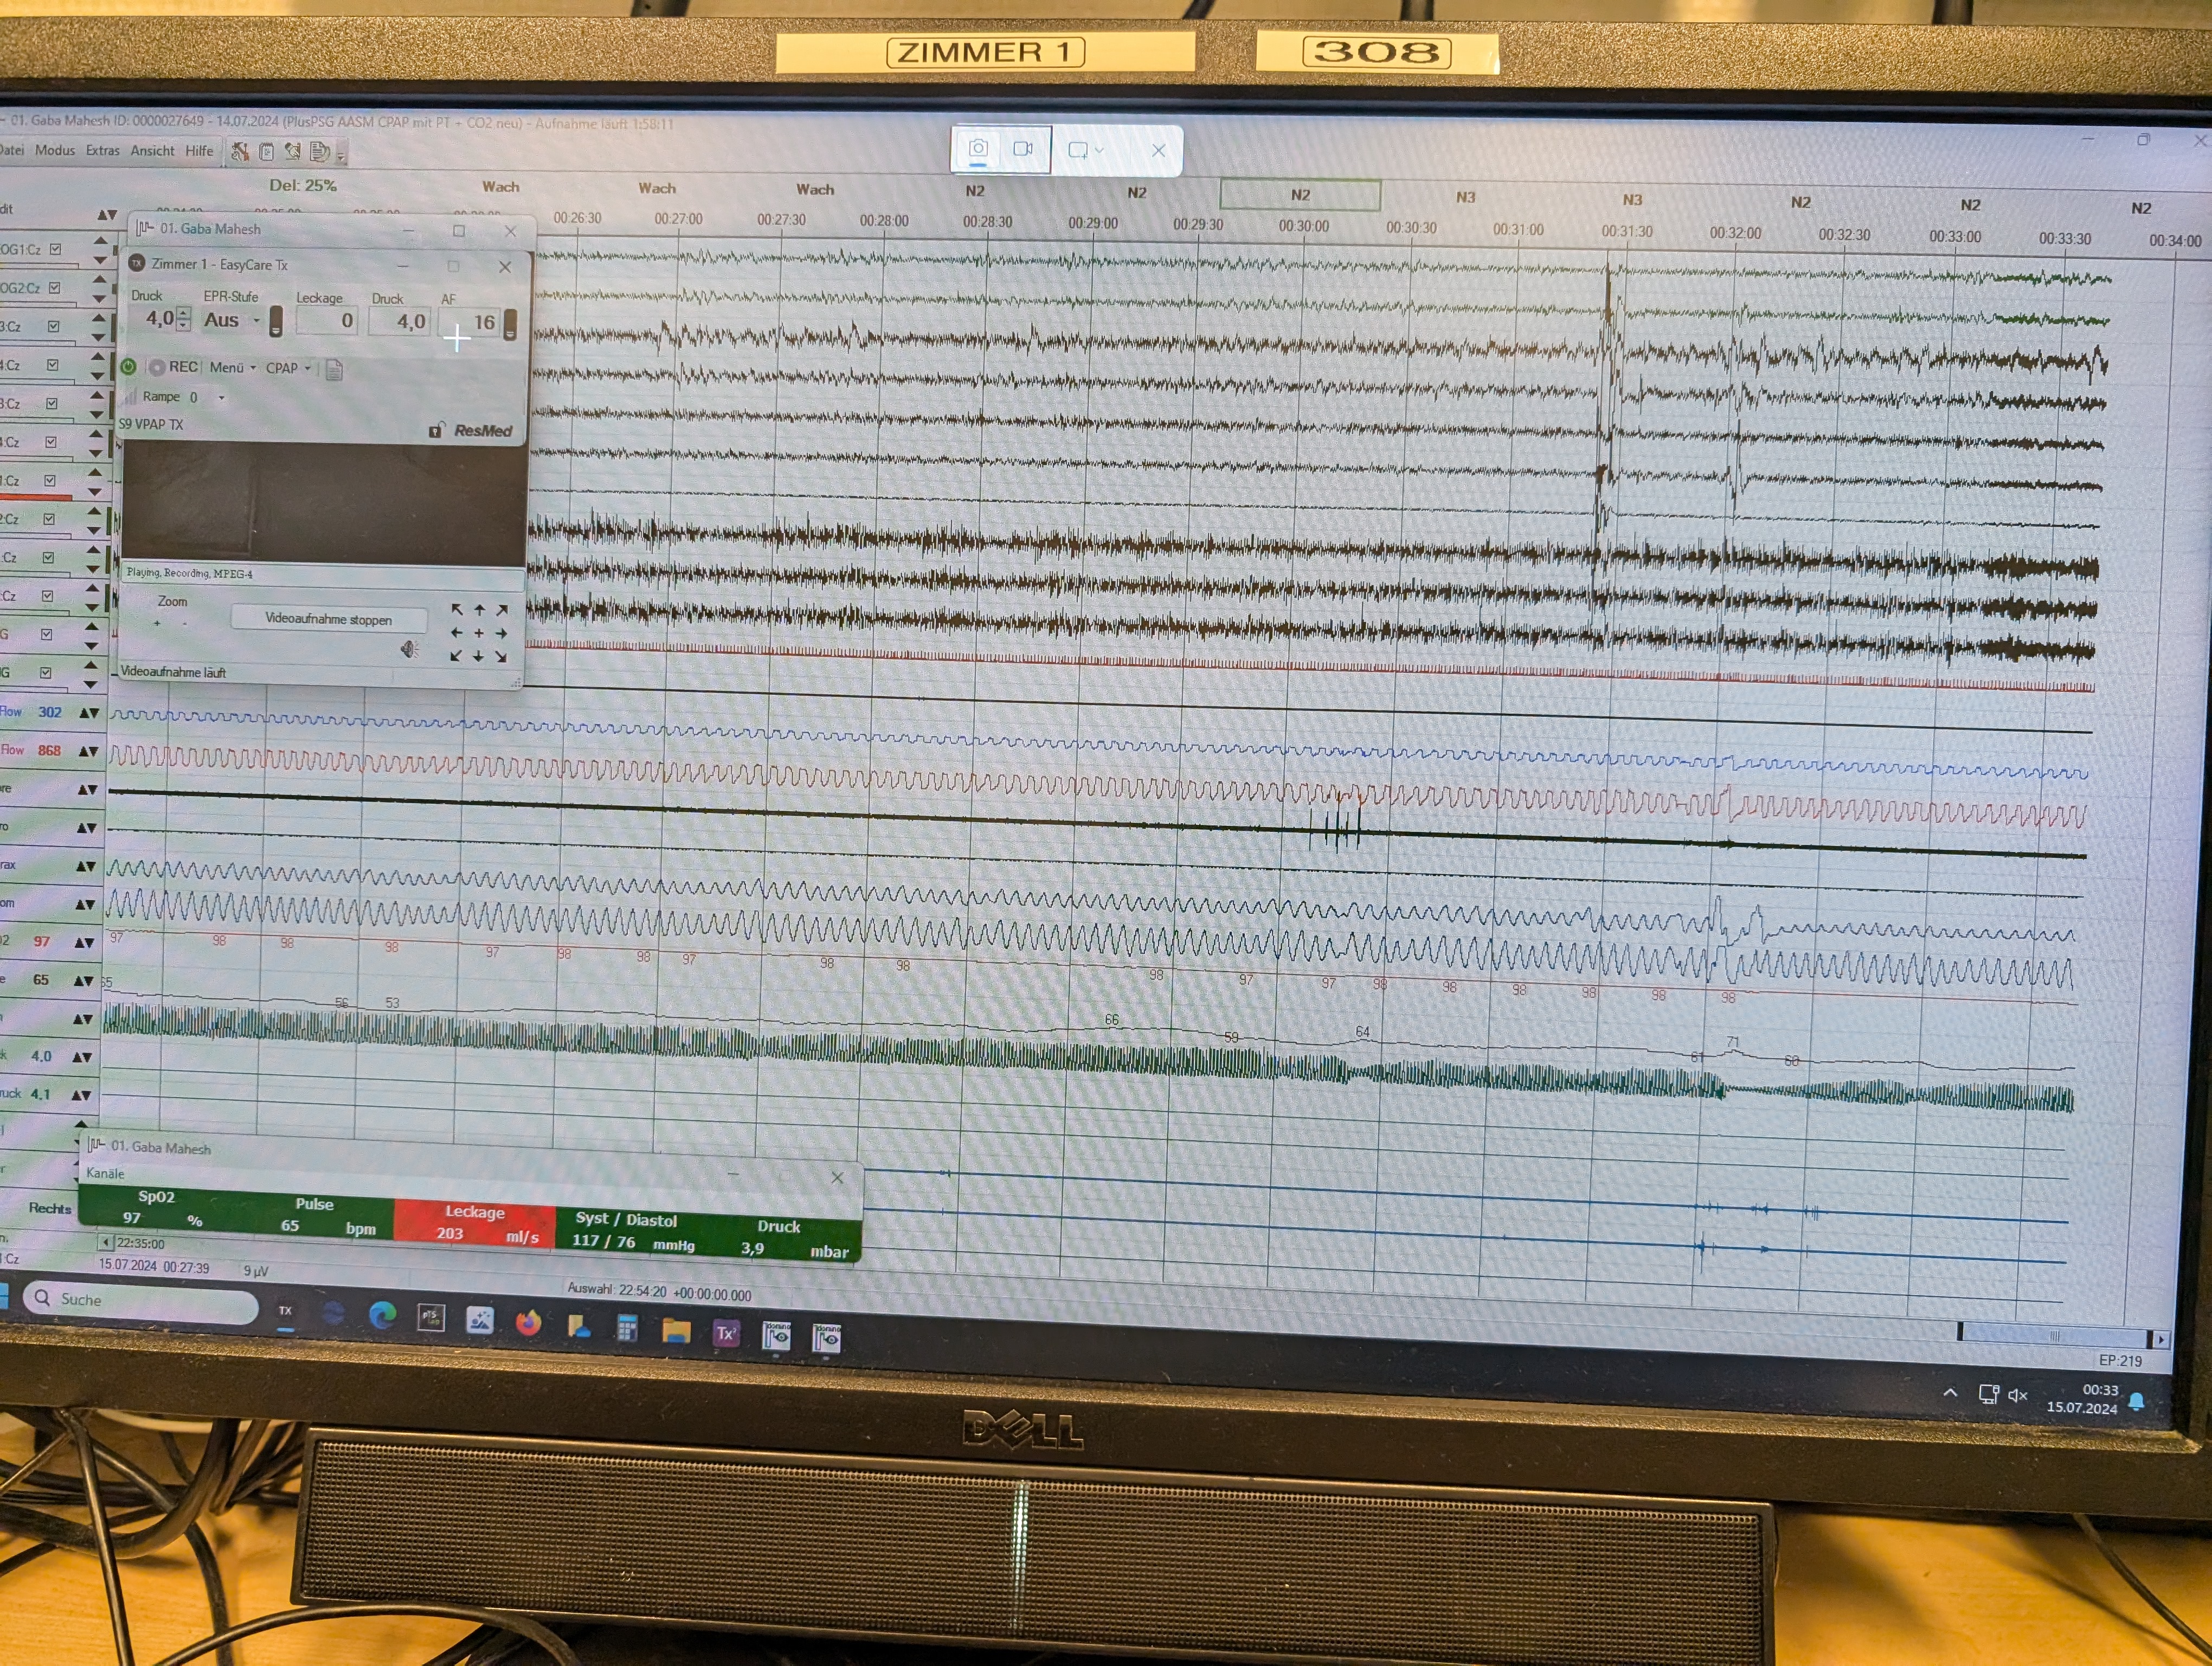Pan camera up with the up arrow
Image resolution: width=2212 pixels, height=1666 pixels.
coord(479,609)
